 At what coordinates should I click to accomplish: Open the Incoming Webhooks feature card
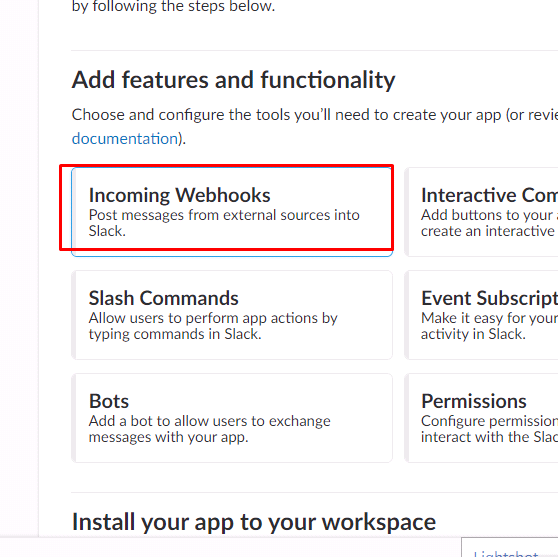(232, 212)
